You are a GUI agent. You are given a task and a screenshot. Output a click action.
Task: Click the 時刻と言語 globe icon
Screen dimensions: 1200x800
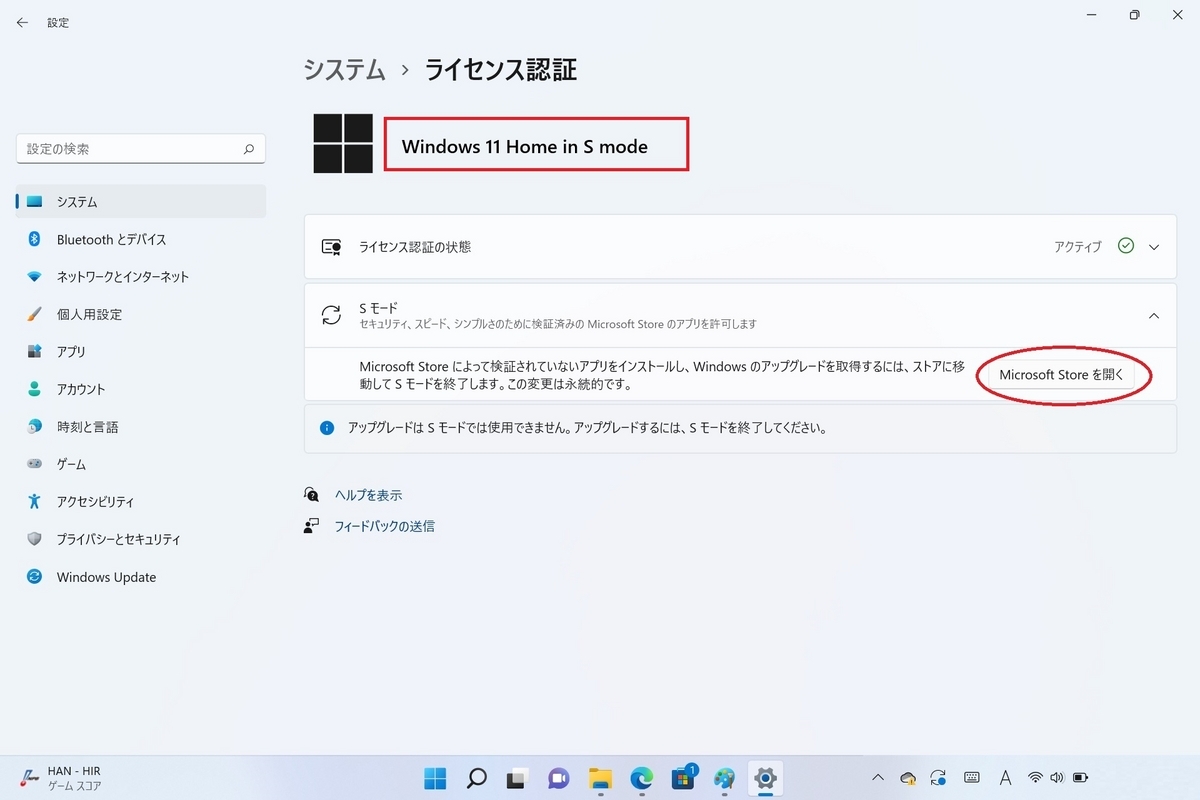click(x=35, y=427)
